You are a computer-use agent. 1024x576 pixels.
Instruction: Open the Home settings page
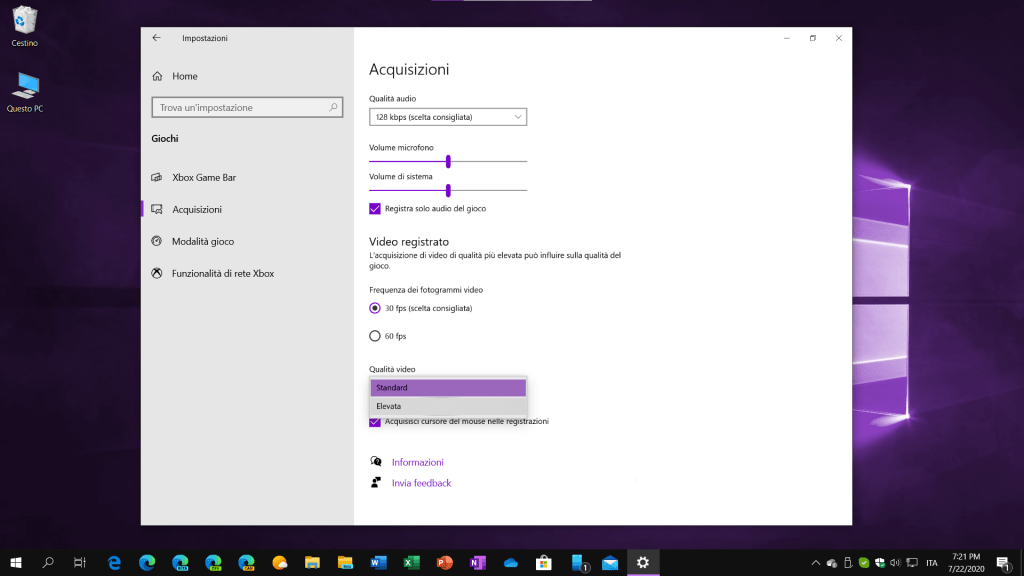pos(184,76)
